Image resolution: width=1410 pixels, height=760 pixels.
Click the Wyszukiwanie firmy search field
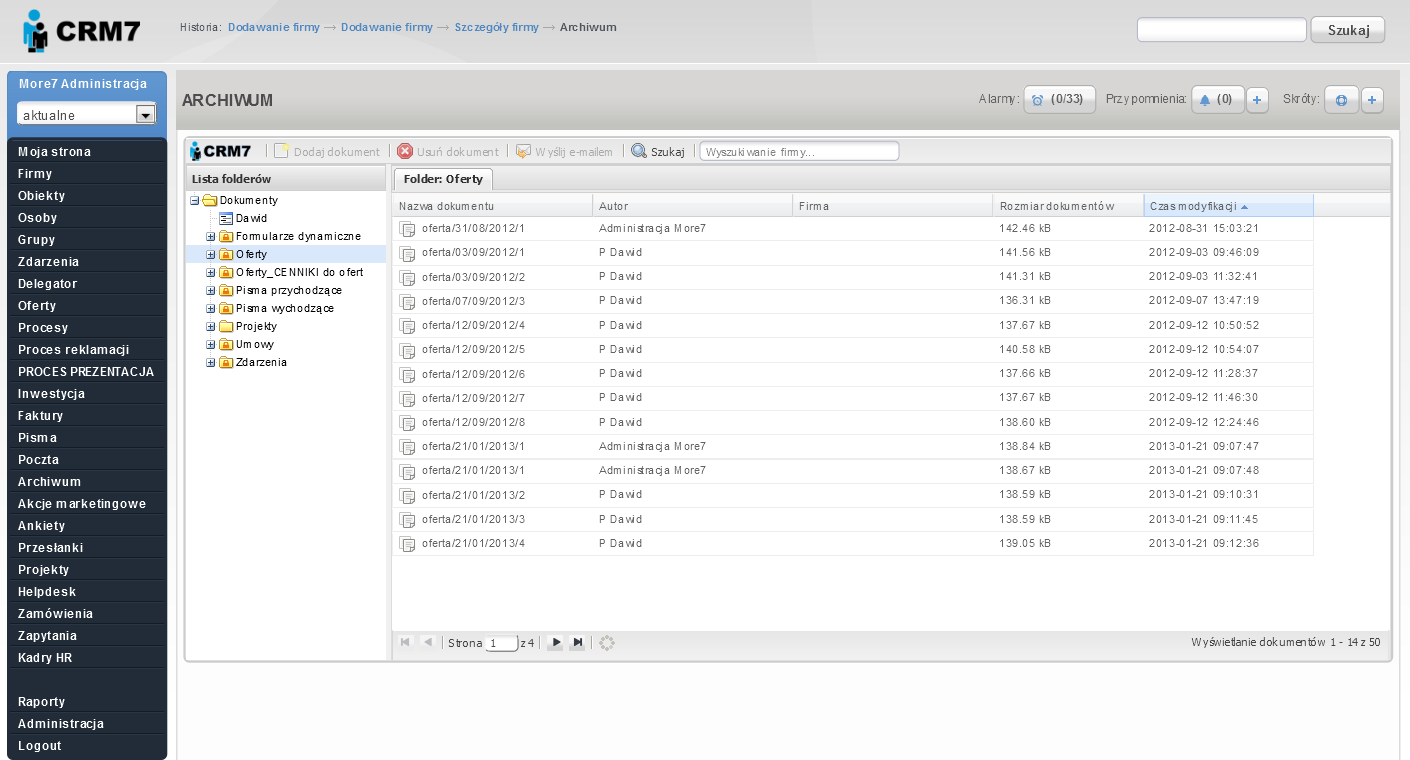(x=799, y=151)
